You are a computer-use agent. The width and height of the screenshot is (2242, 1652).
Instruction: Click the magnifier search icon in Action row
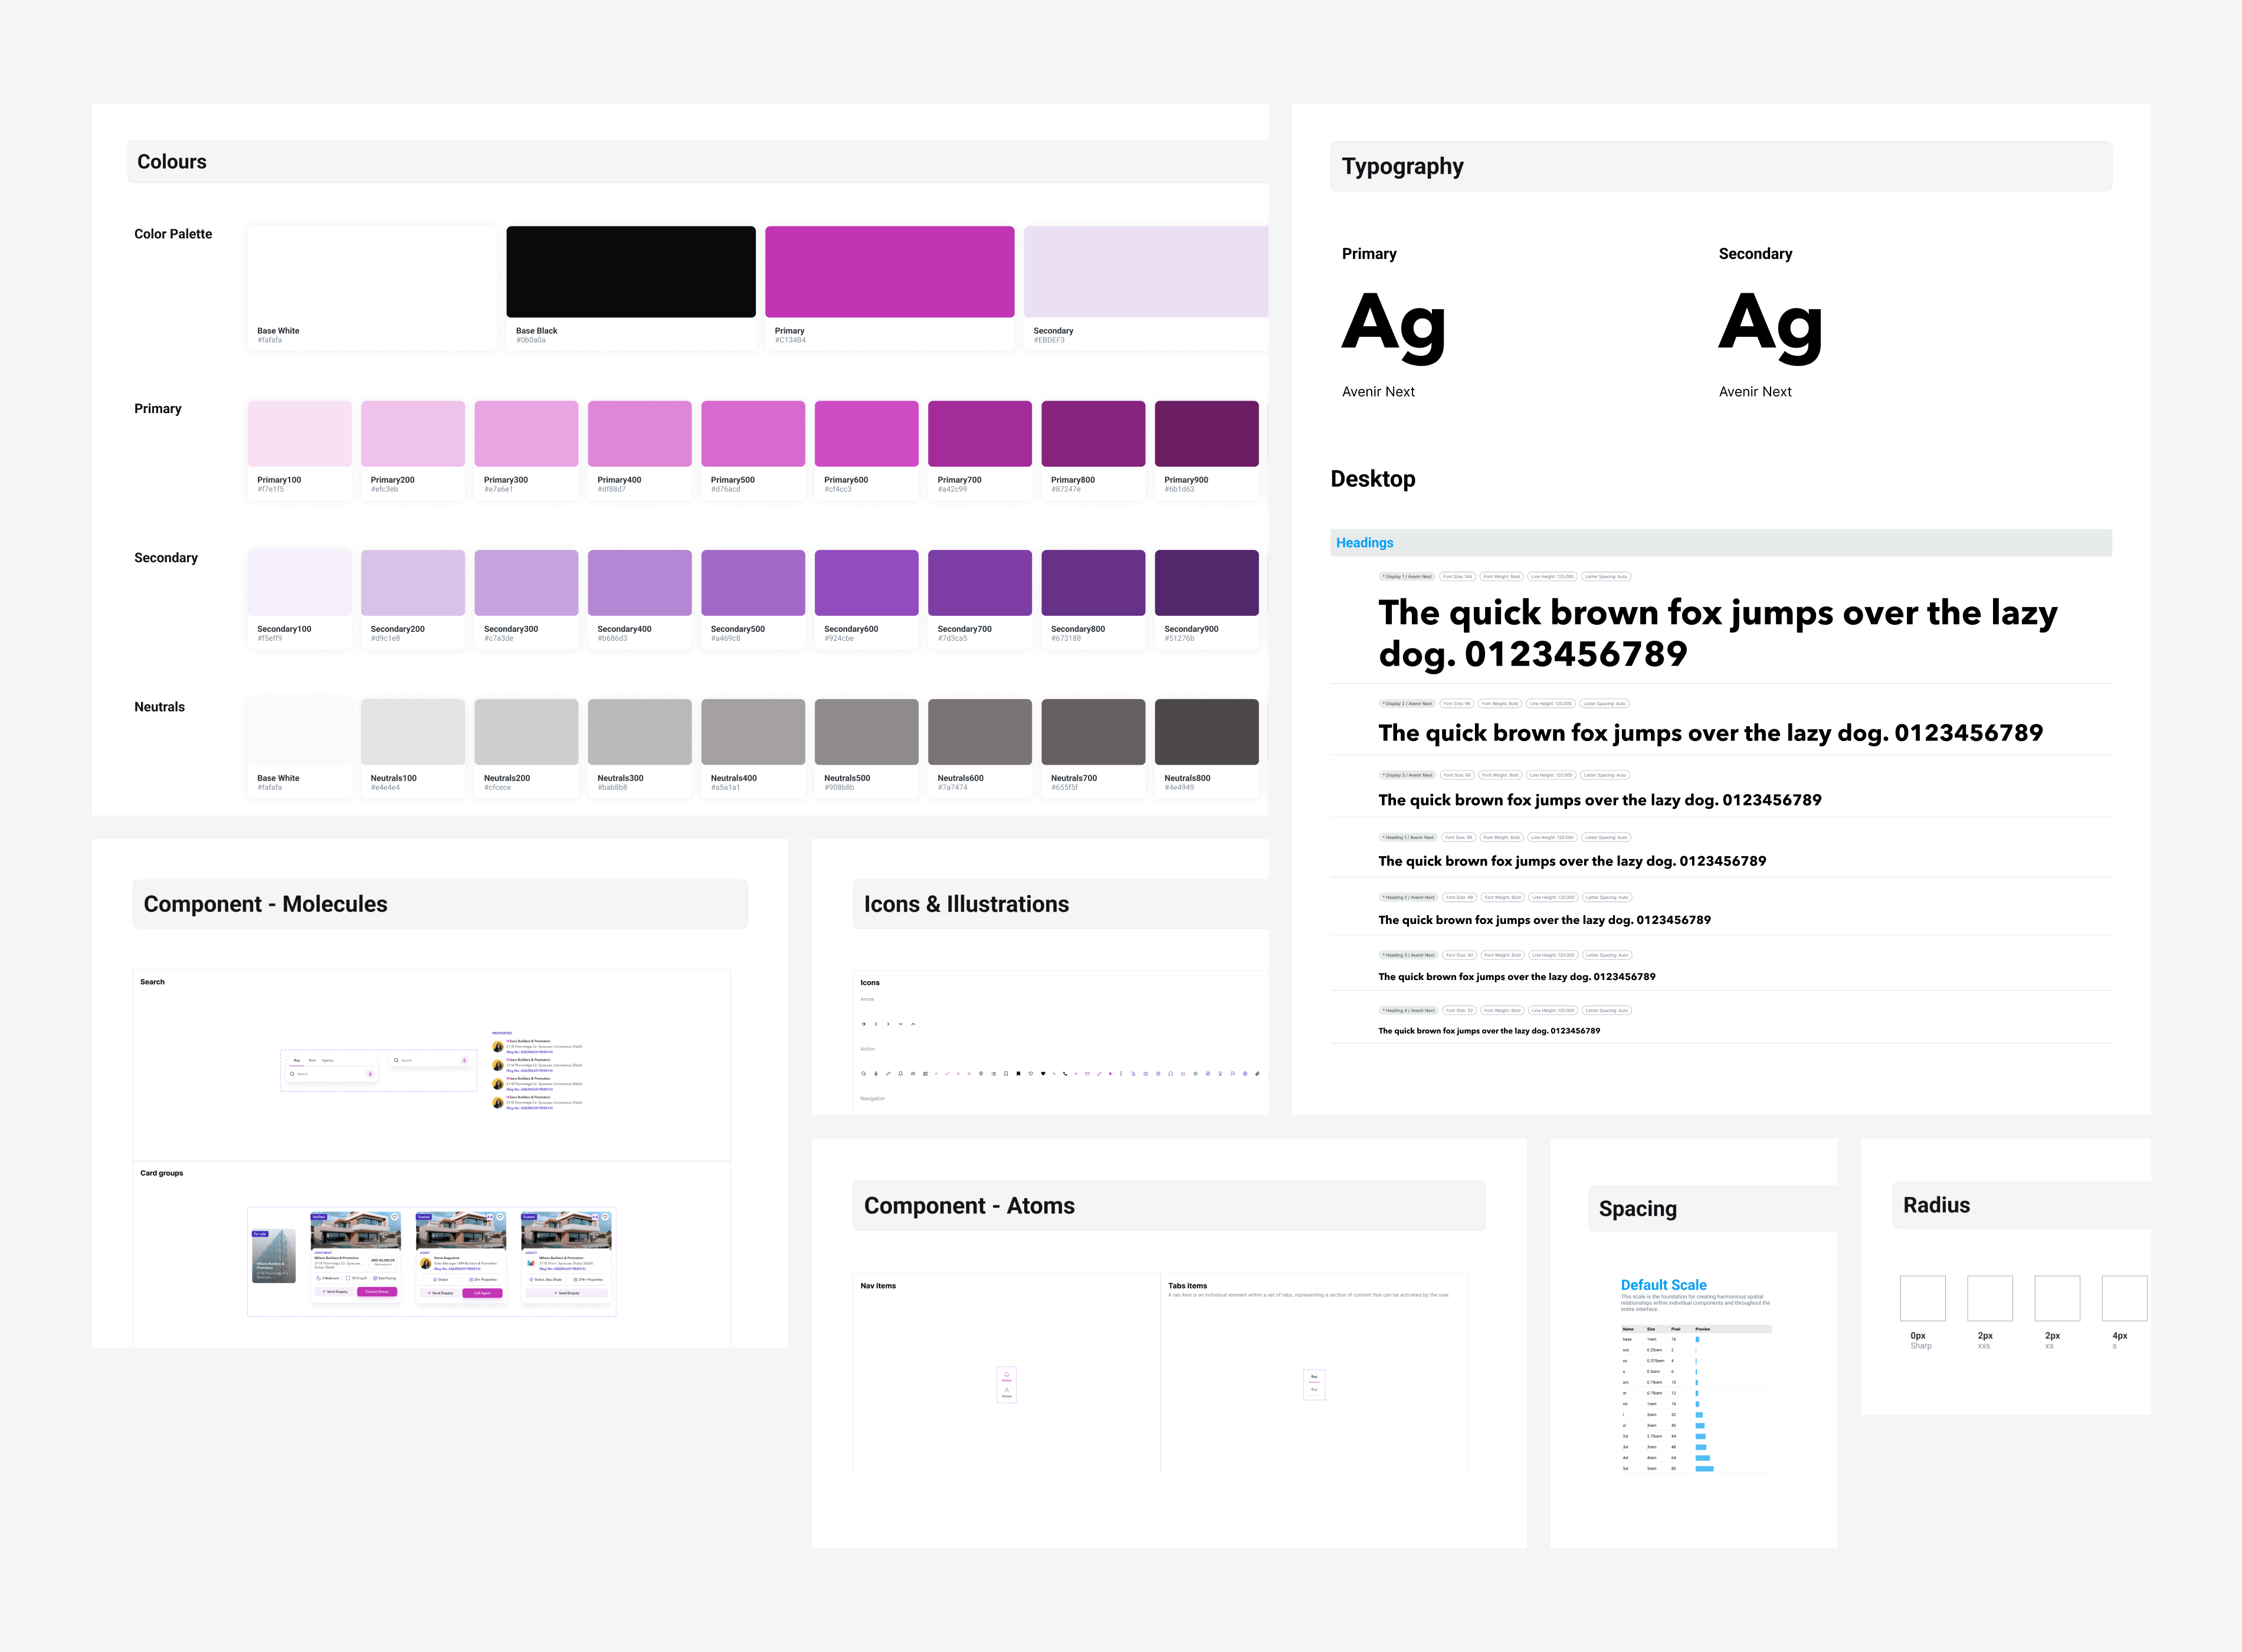click(864, 1074)
